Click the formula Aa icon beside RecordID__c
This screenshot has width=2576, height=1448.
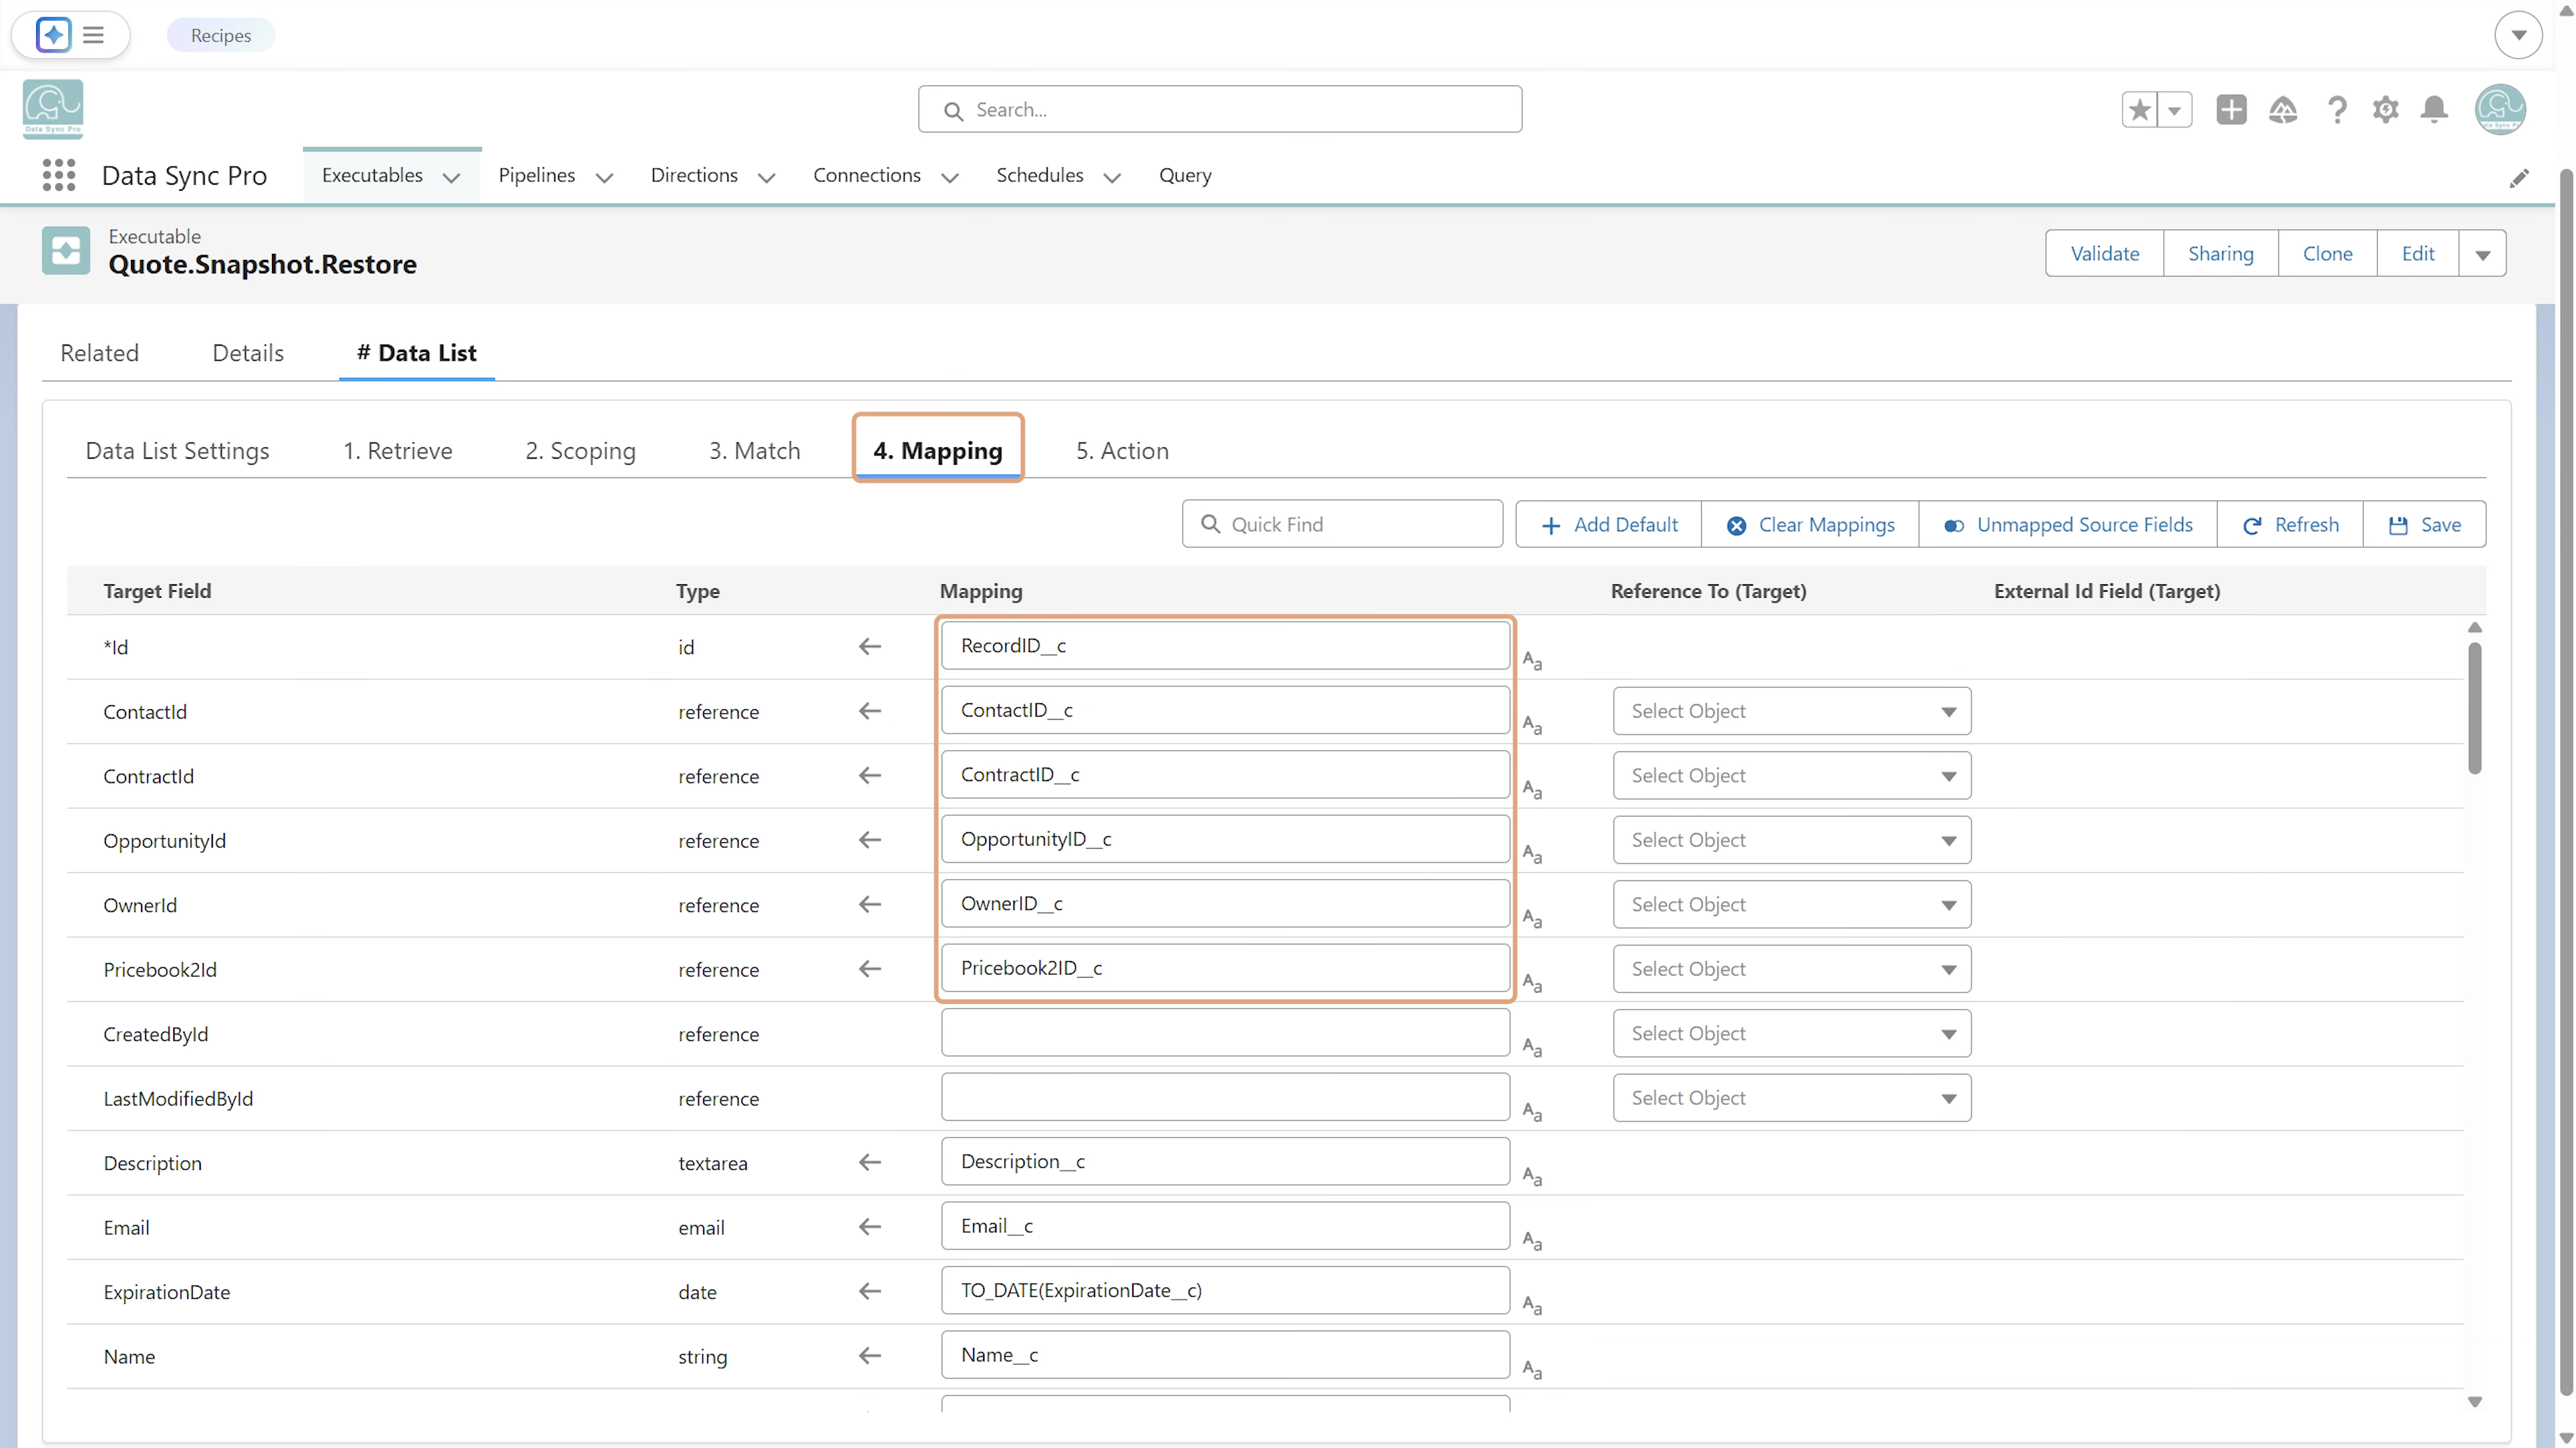pos(1531,660)
